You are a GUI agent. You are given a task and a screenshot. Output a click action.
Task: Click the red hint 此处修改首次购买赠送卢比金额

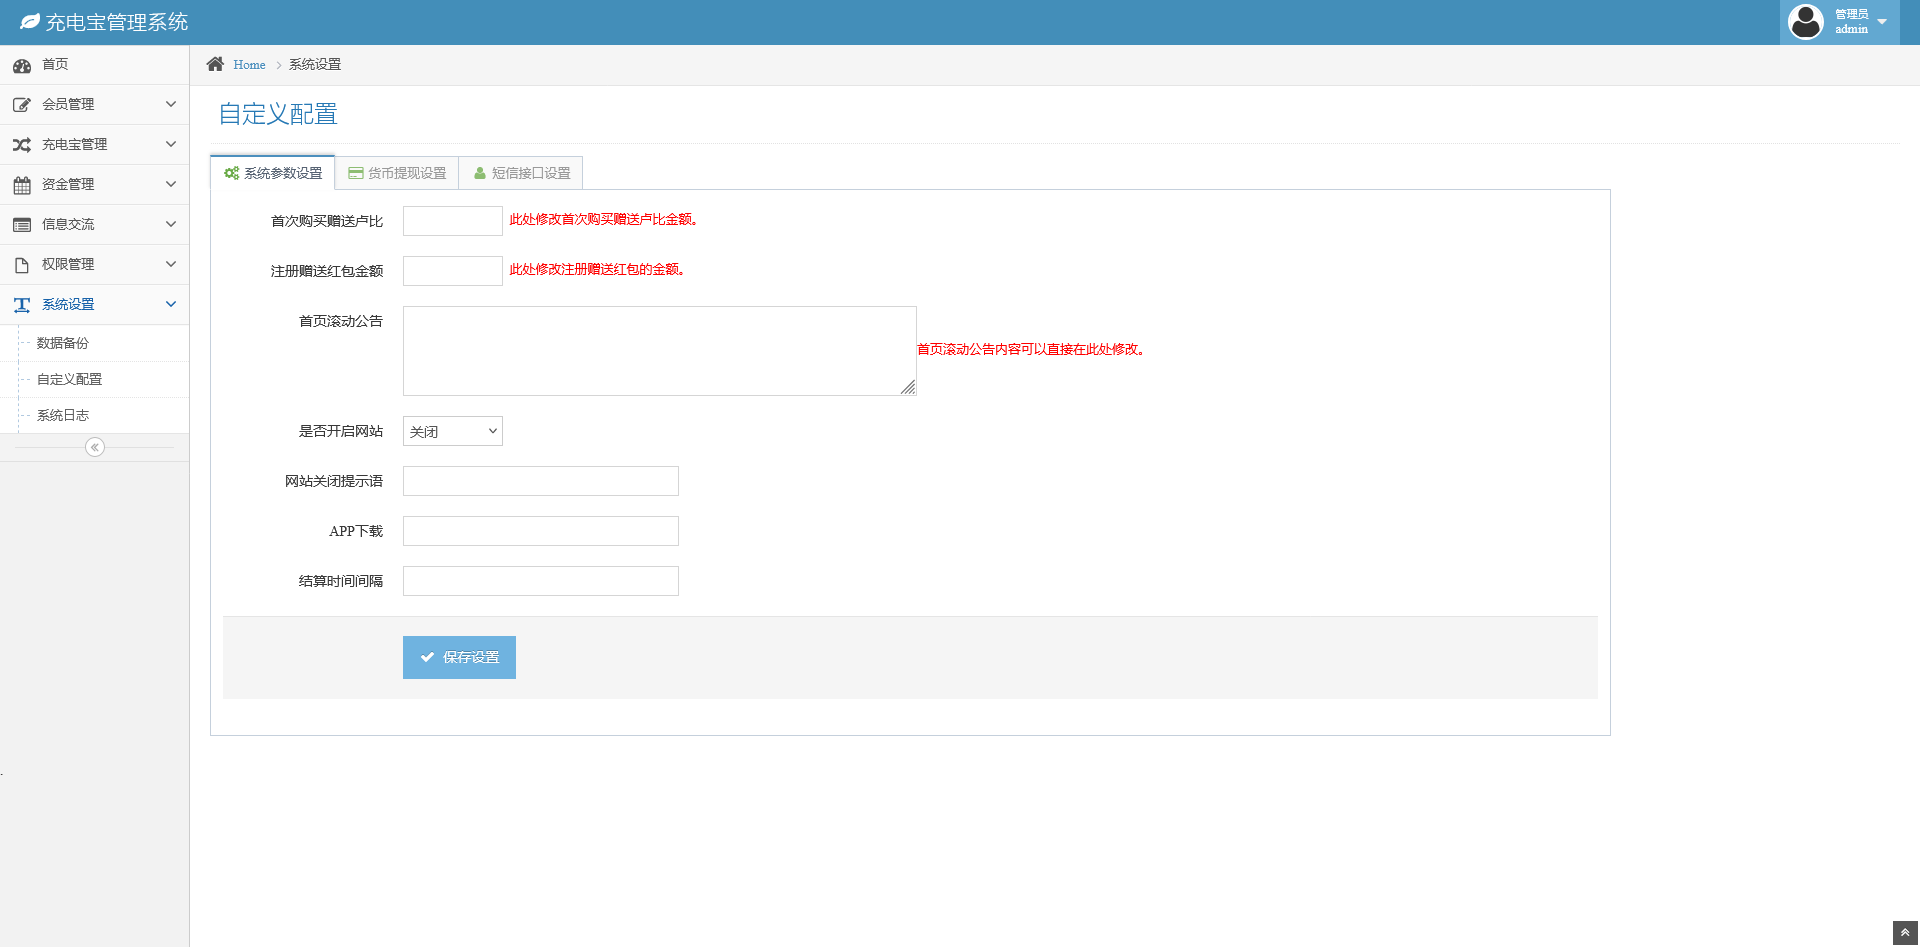(x=604, y=220)
